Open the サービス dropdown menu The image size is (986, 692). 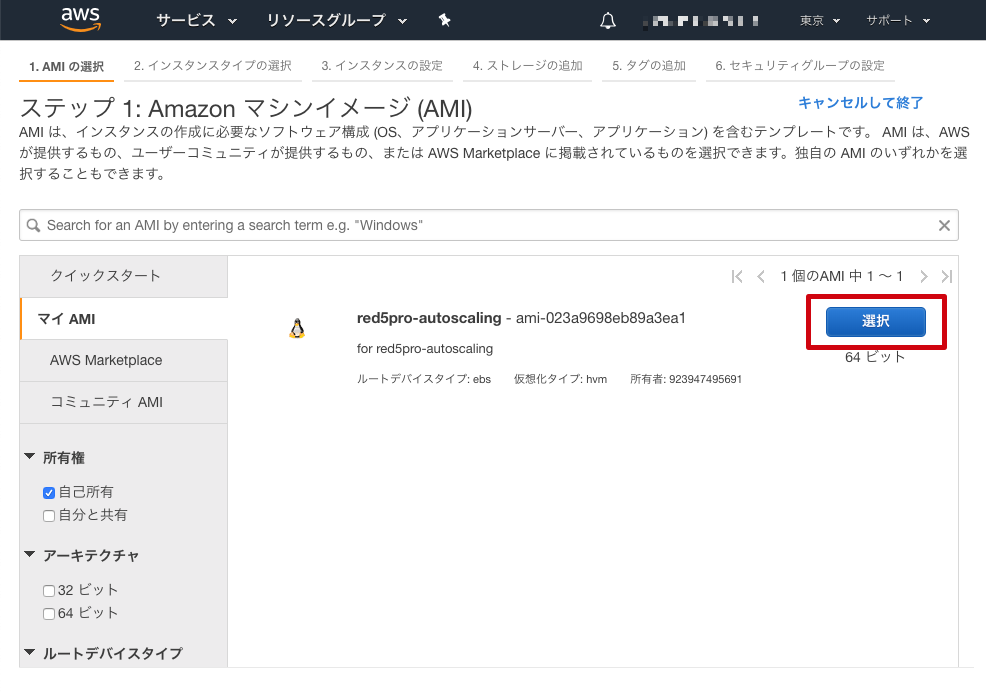(196, 21)
